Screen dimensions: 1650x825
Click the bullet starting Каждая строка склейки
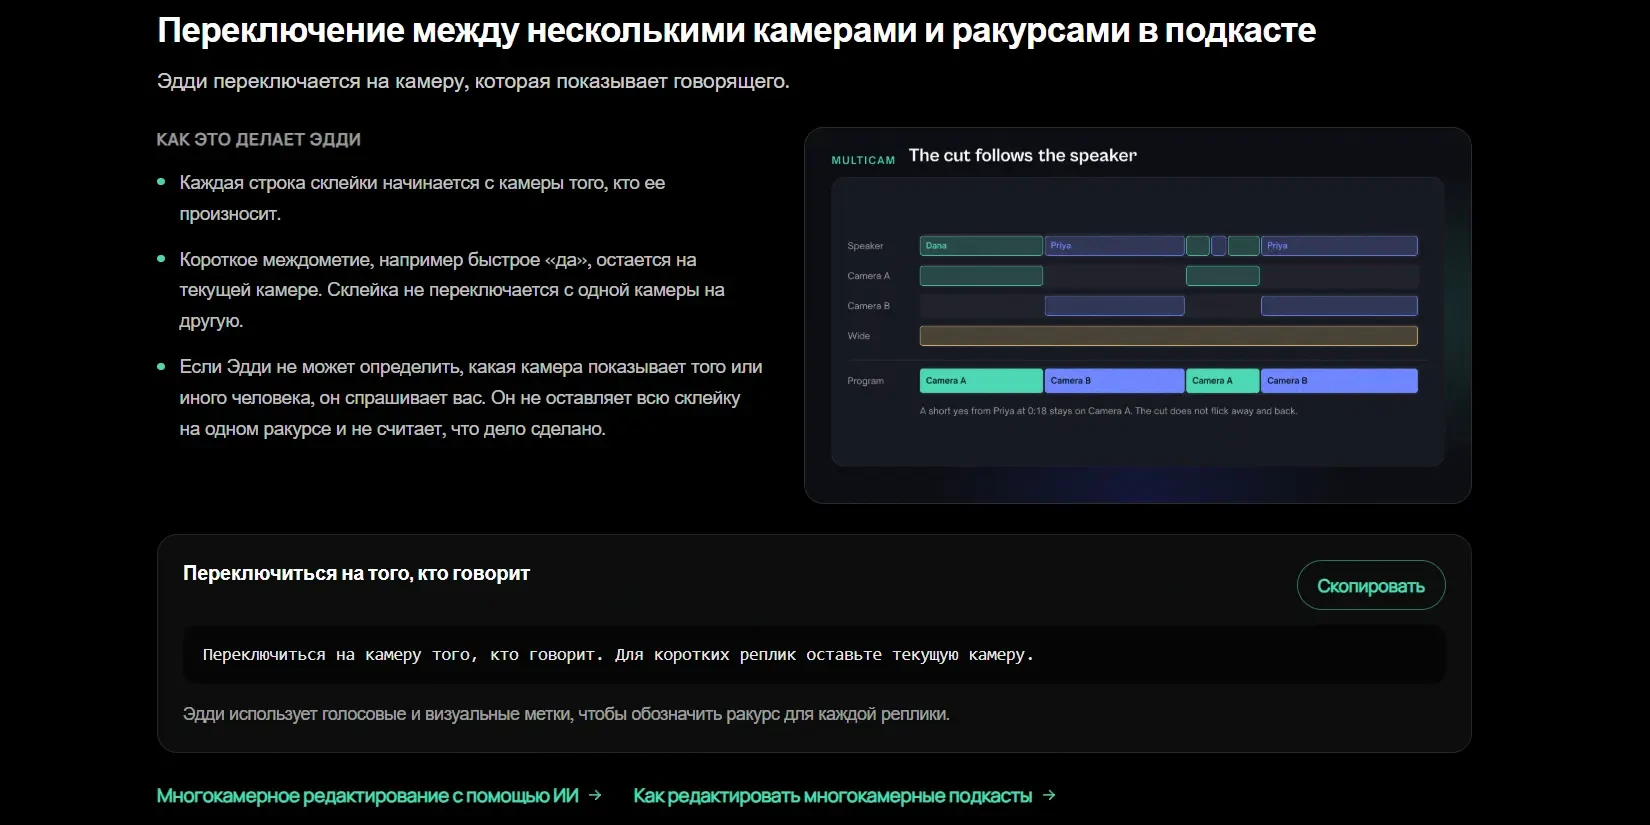pyautogui.click(x=422, y=198)
